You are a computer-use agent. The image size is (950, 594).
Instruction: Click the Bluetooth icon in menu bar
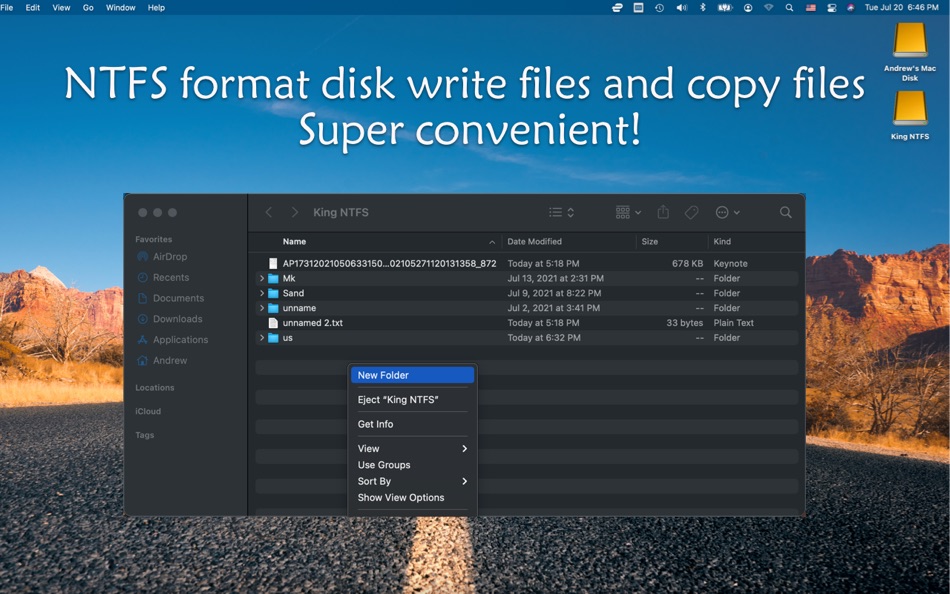pos(703,8)
